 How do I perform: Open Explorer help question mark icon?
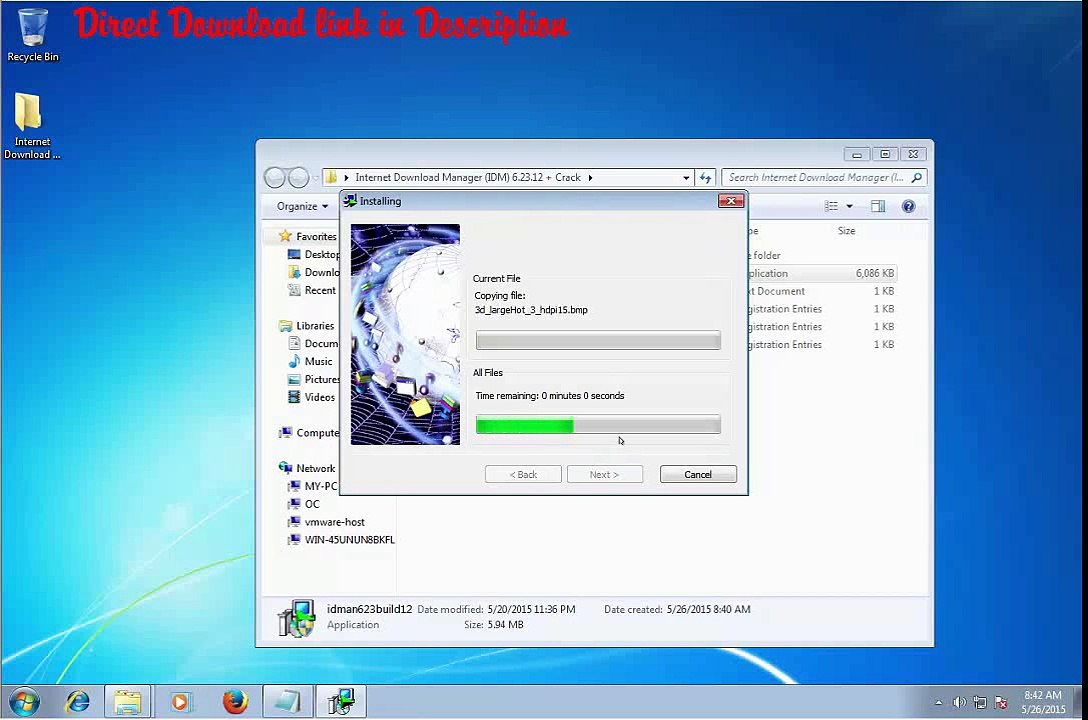[908, 206]
